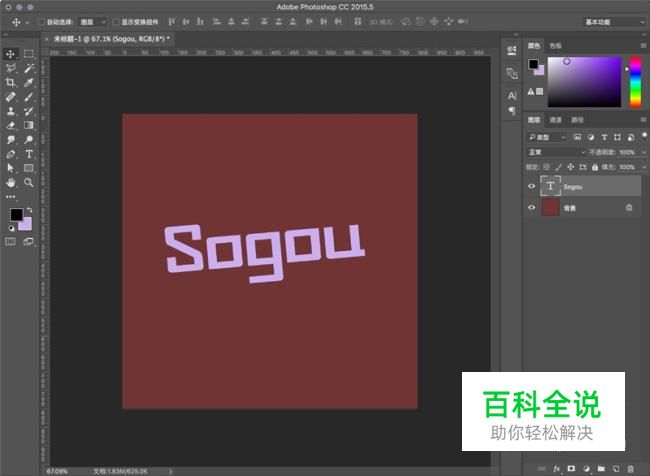Select the Path Selection tool
This screenshot has height=476, width=650.
tap(11, 168)
